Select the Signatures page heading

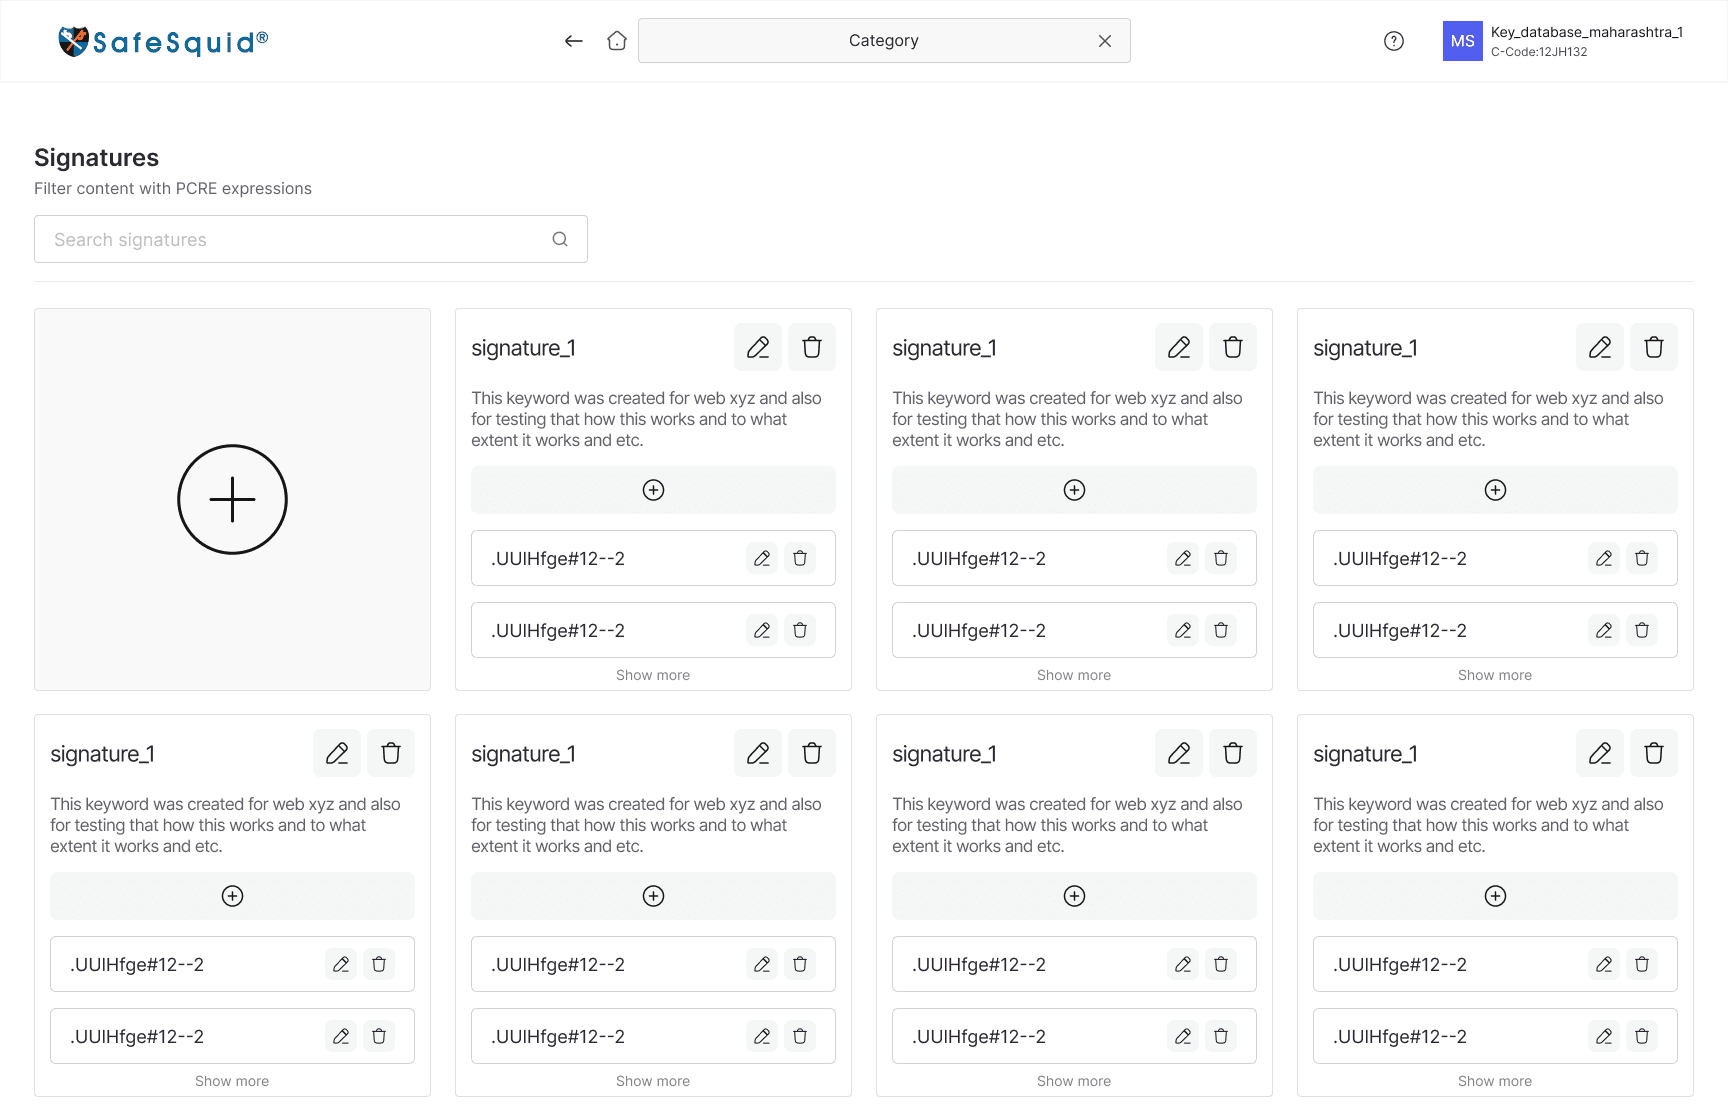pyautogui.click(x=96, y=158)
